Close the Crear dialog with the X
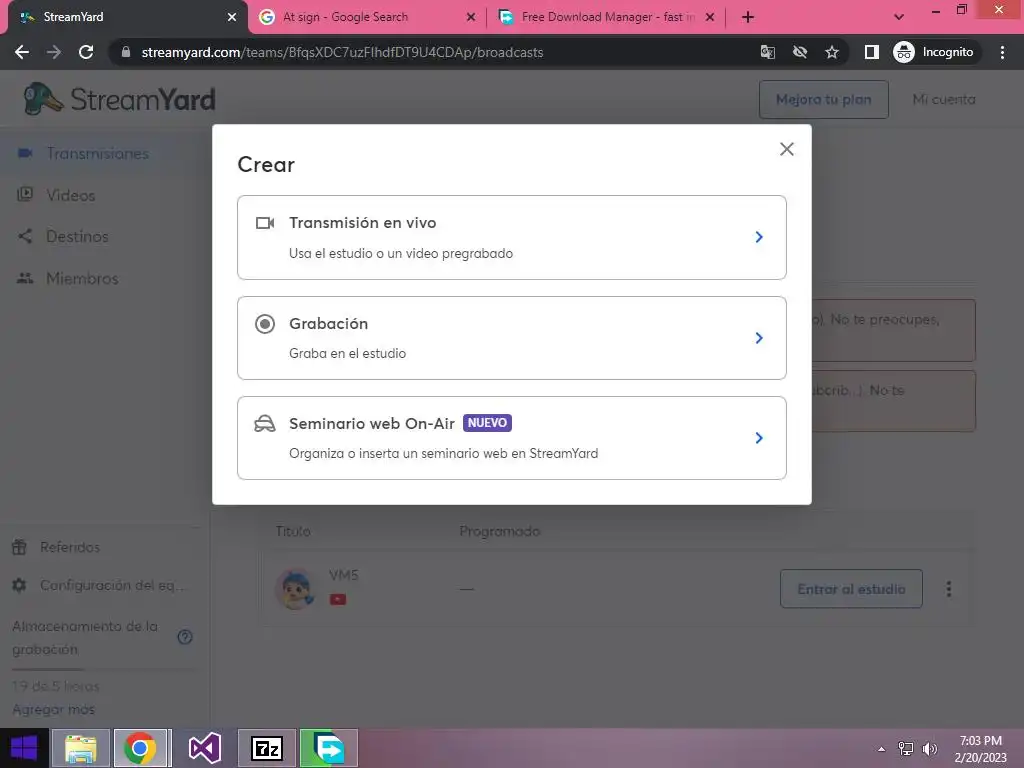This screenshot has height=768, width=1024. pos(786,149)
